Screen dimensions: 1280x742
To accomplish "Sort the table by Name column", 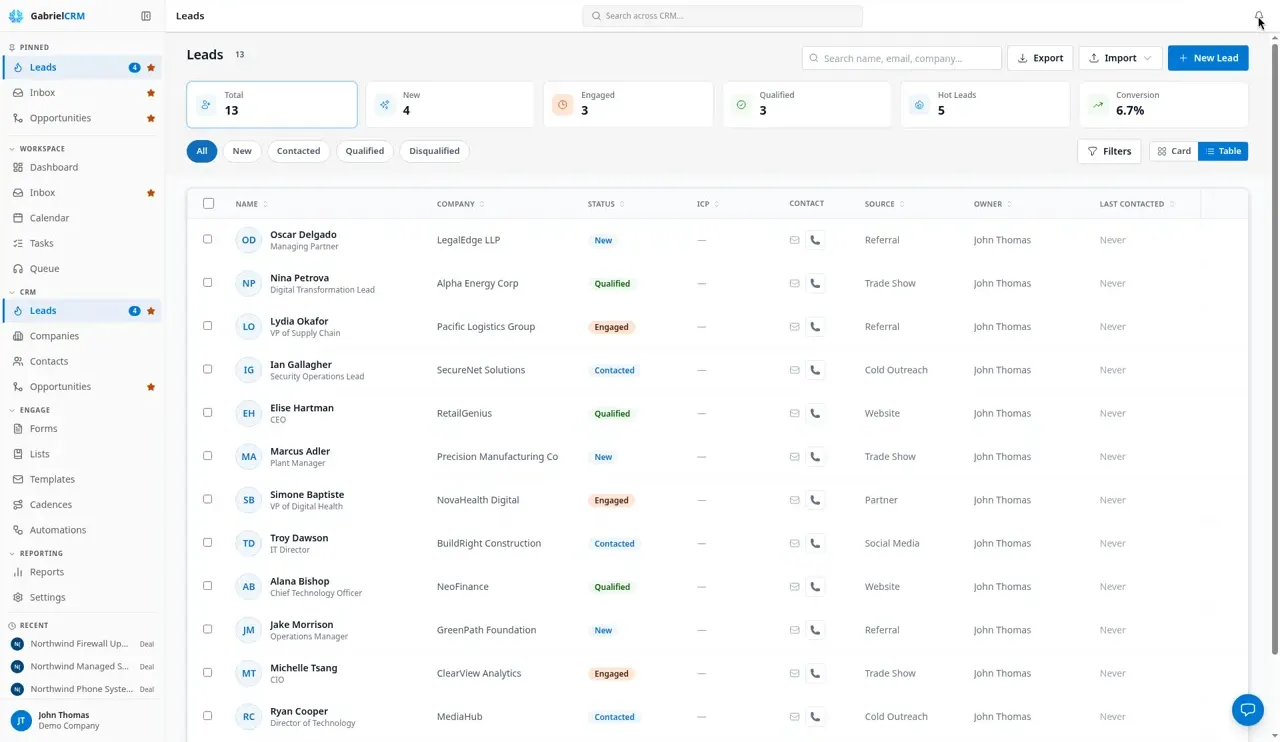I will pos(251,204).
